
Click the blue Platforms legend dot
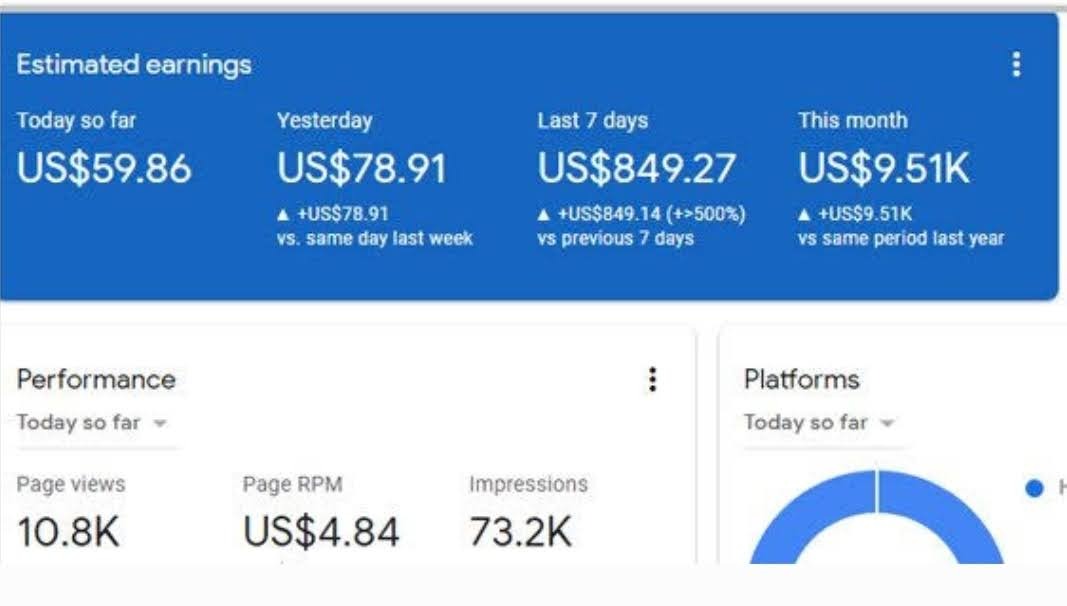tap(1035, 488)
